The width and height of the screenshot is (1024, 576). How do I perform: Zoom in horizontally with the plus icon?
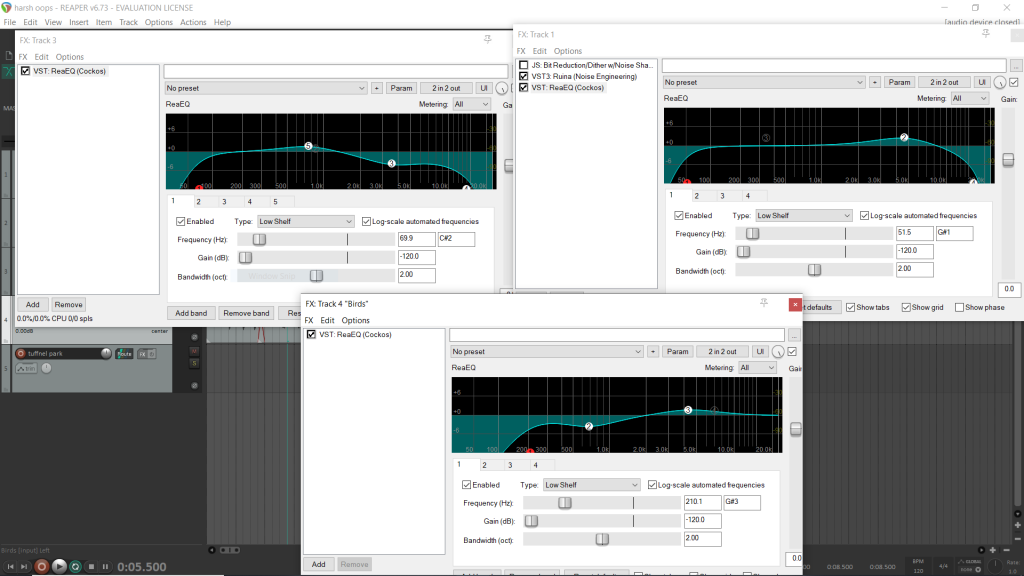pyautogui.click(x=993, y=550)
